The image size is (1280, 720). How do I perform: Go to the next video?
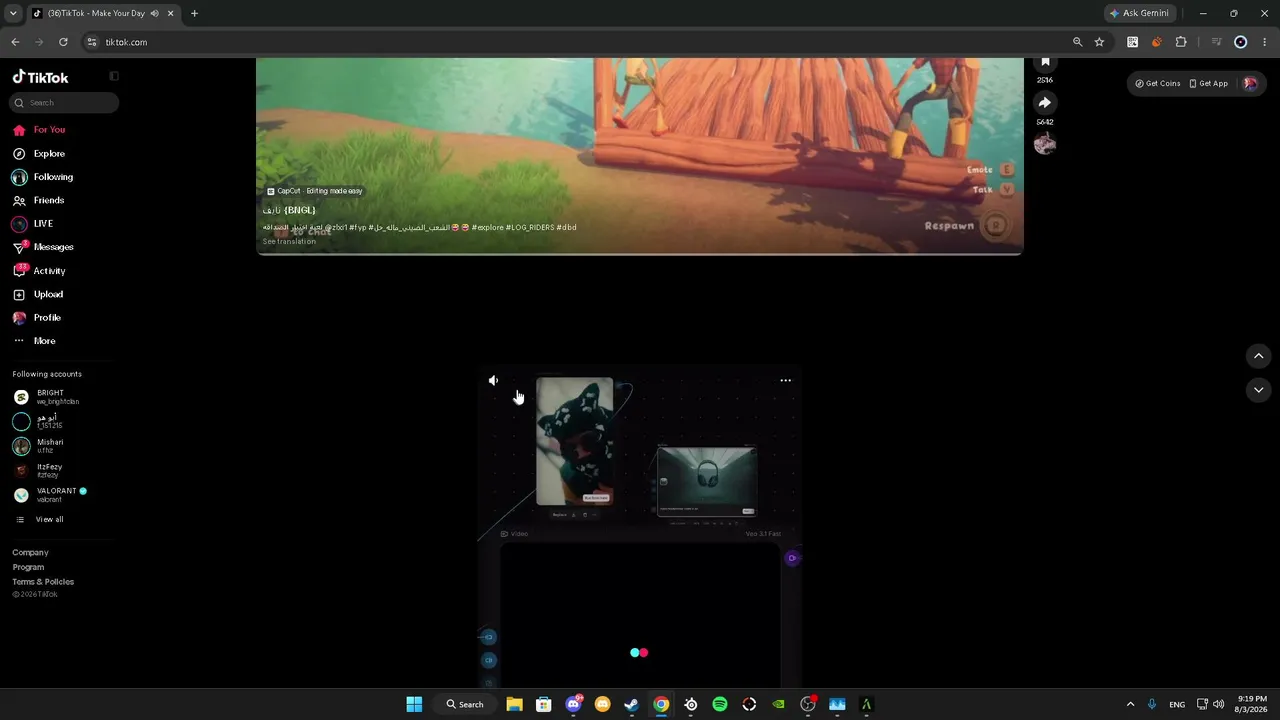(1259, 390)
